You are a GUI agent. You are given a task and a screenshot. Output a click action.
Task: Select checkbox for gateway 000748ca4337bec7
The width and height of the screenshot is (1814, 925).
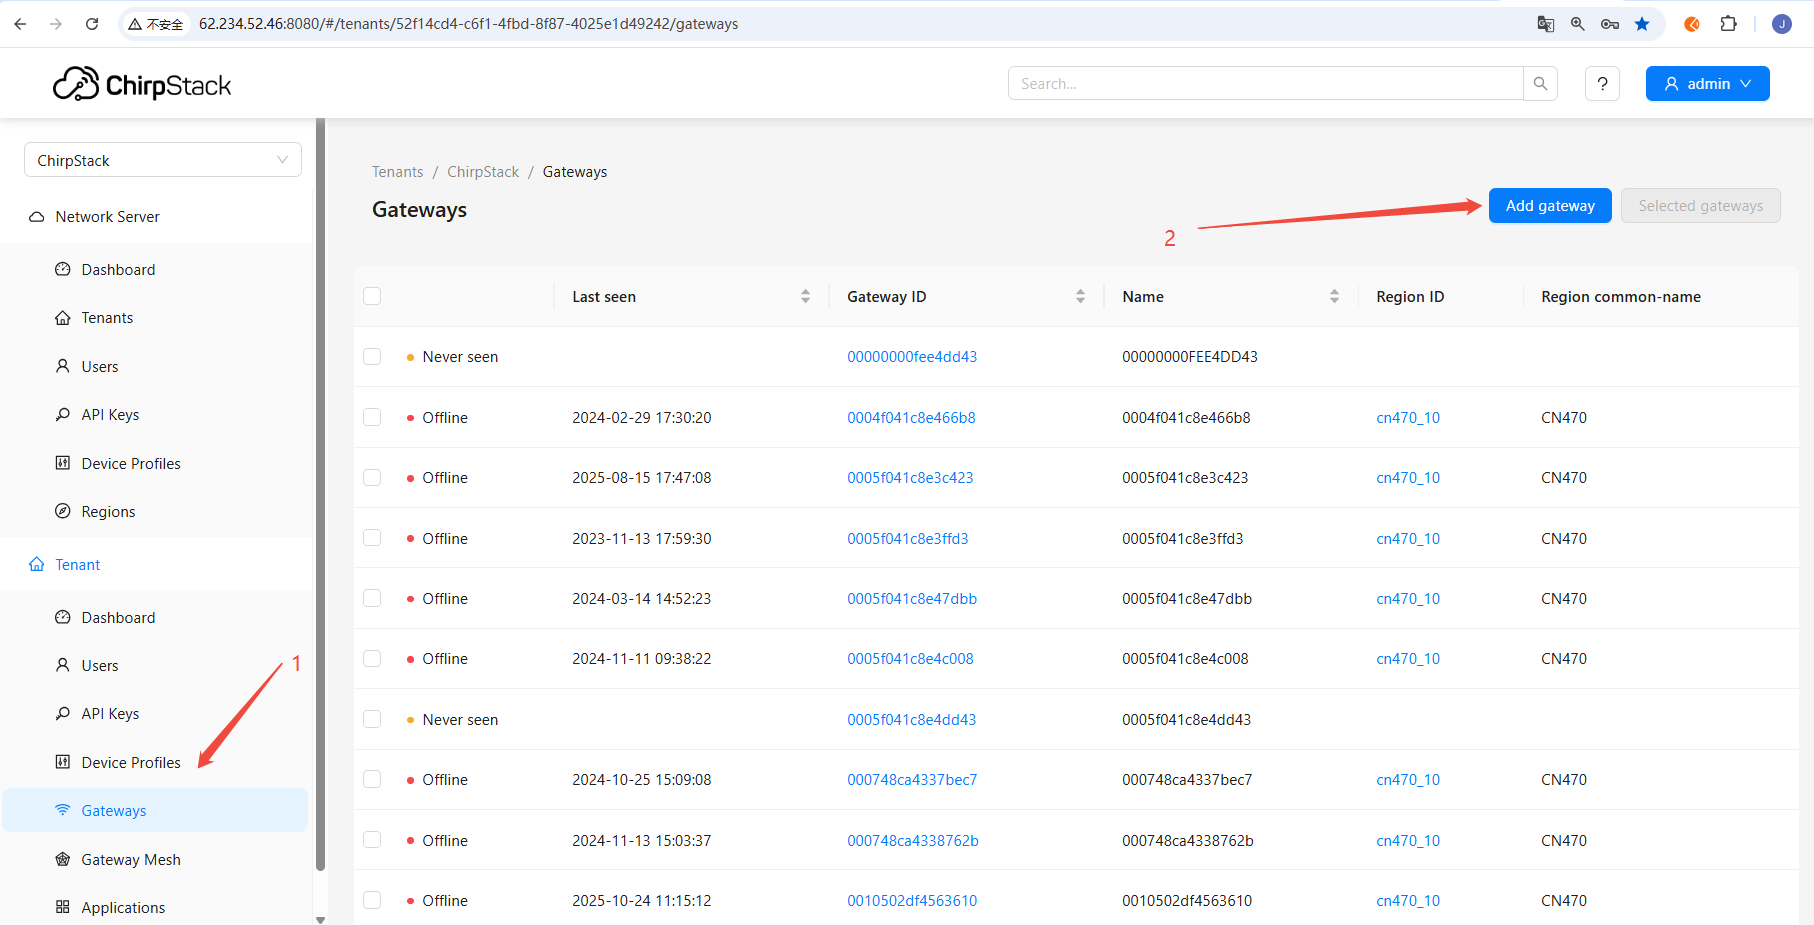372,779
